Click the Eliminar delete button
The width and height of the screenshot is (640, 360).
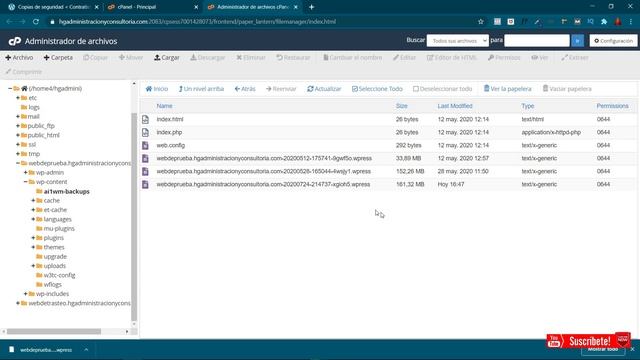tap(251, 58)
